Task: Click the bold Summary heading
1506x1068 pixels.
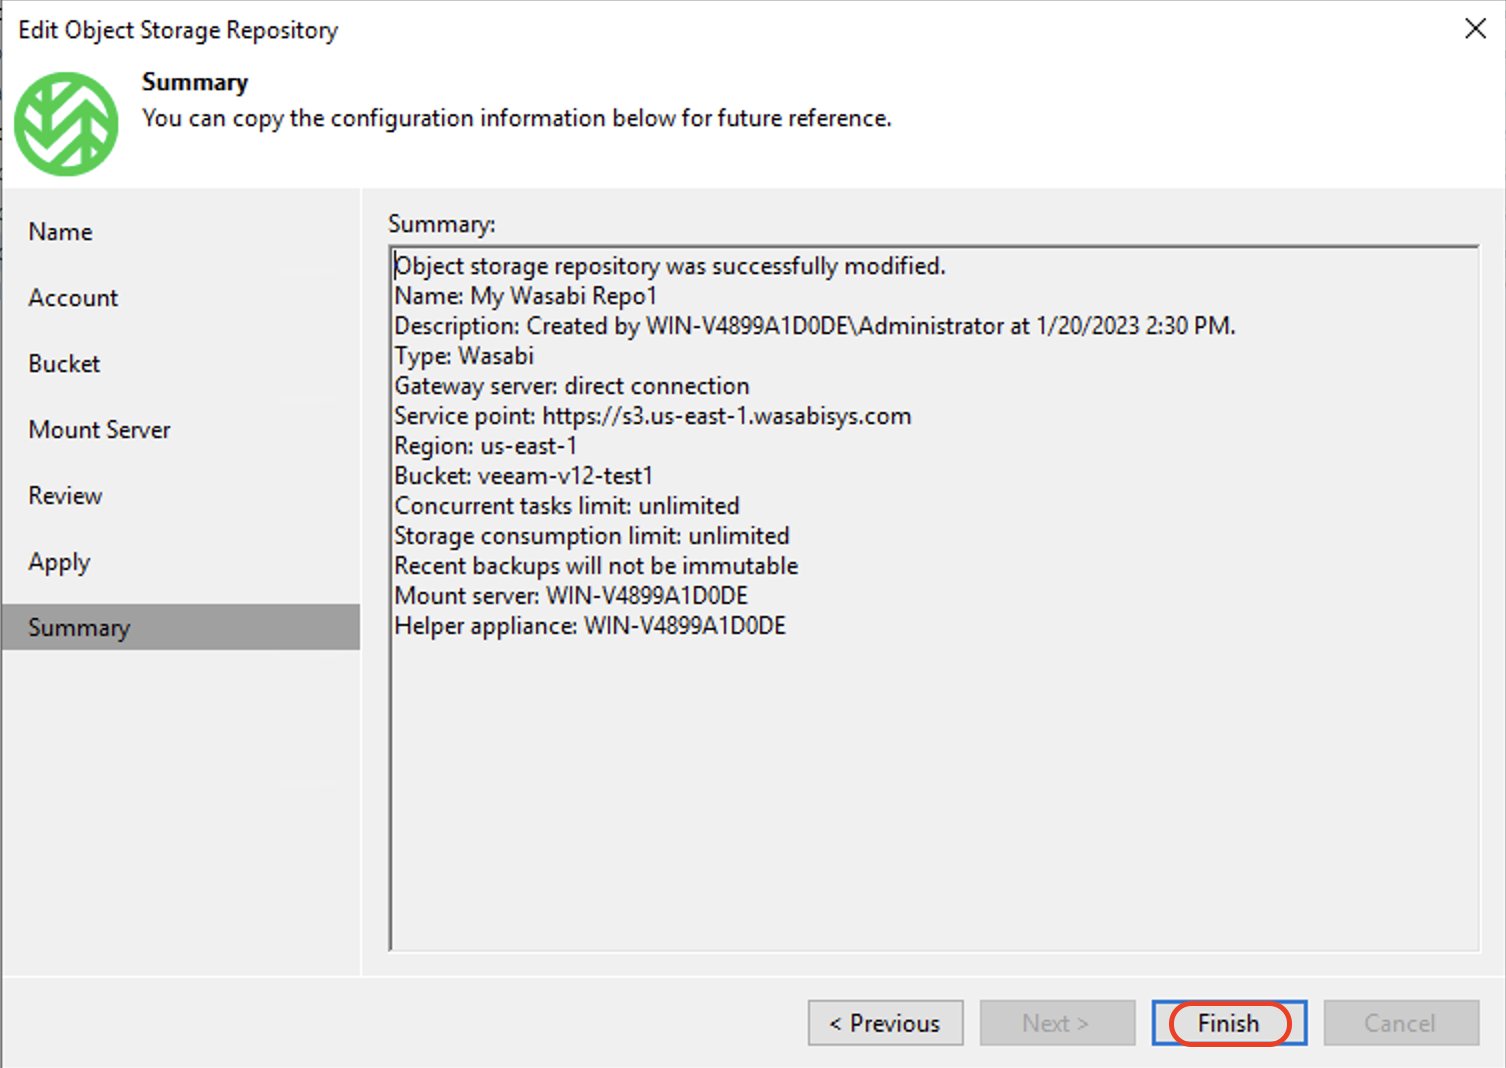Action: [195, 82]
